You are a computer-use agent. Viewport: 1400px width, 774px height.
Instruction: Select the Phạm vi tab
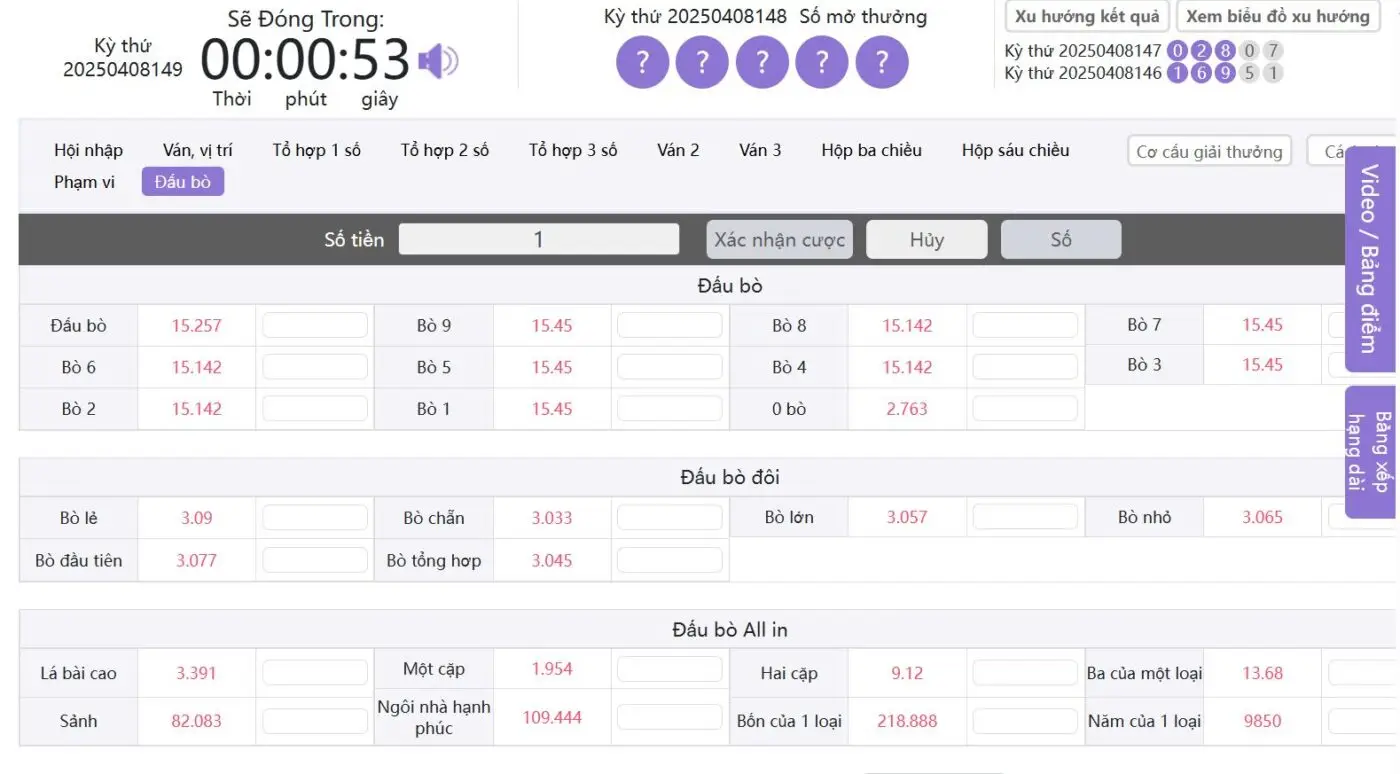[85, 182]
